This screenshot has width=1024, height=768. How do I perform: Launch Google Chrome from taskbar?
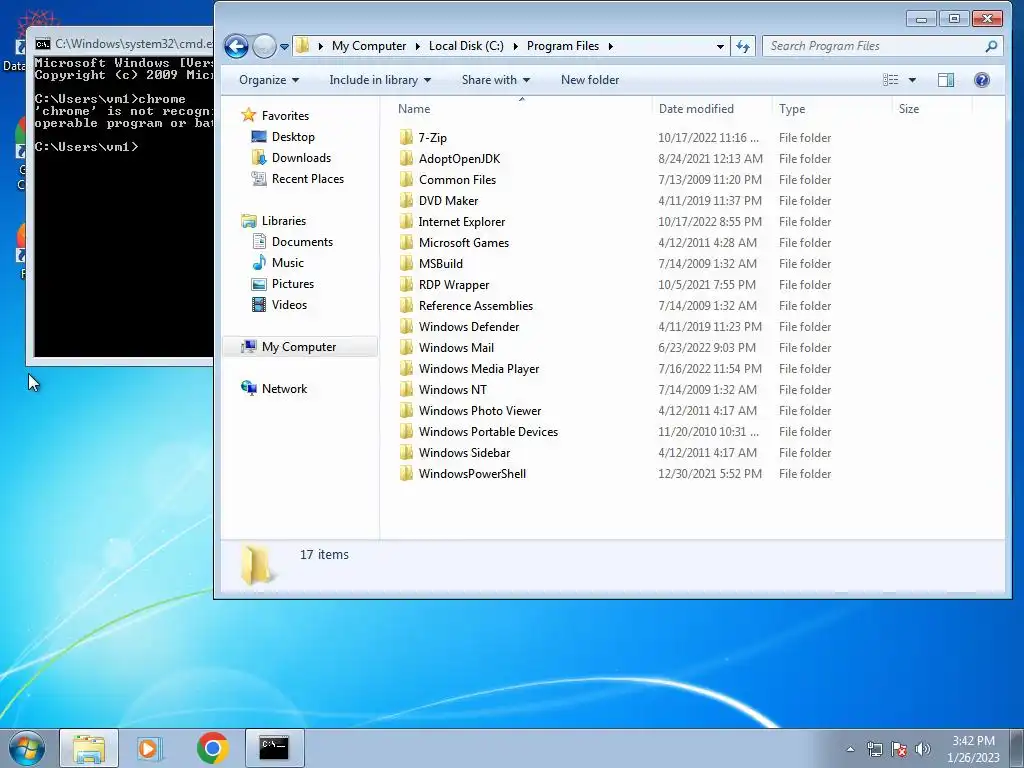click(212, 748)
